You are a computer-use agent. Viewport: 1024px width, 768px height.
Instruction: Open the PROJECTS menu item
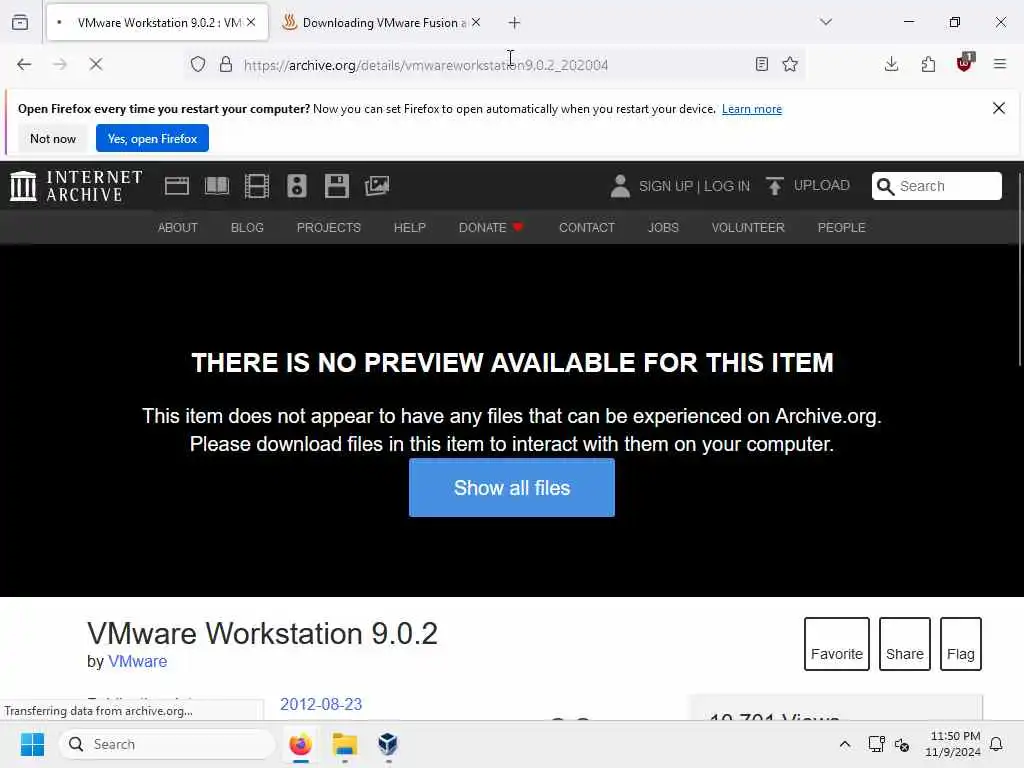pos(328,227)
